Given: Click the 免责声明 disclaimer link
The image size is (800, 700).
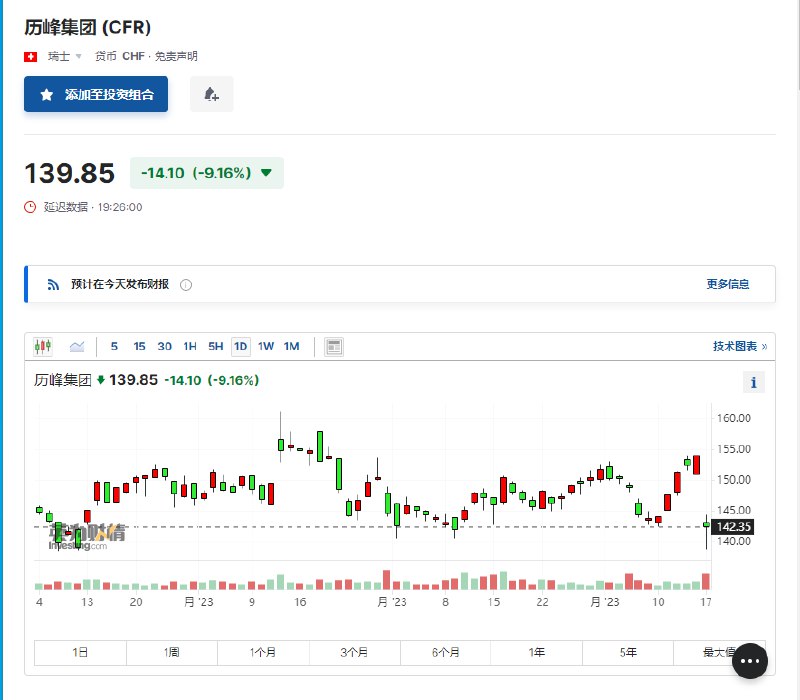Looking at the screenshot, I should pos(176,56).
